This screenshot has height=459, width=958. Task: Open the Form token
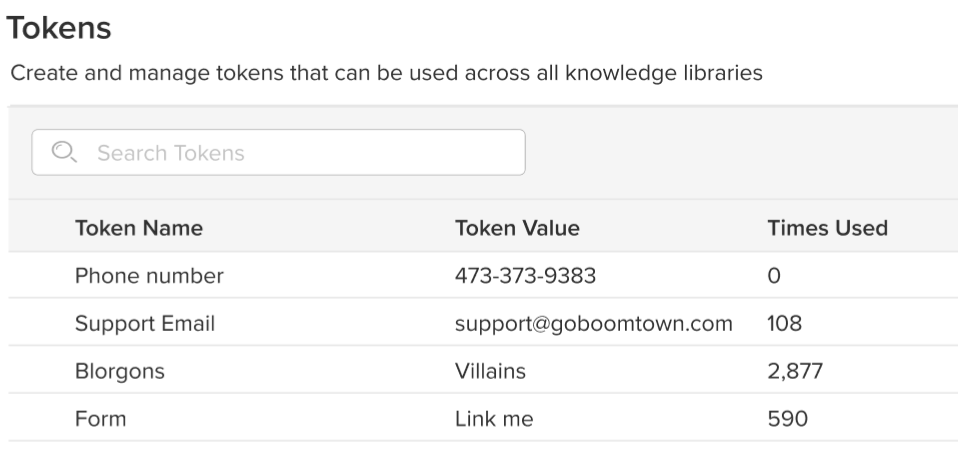click(x=101, y=419)
